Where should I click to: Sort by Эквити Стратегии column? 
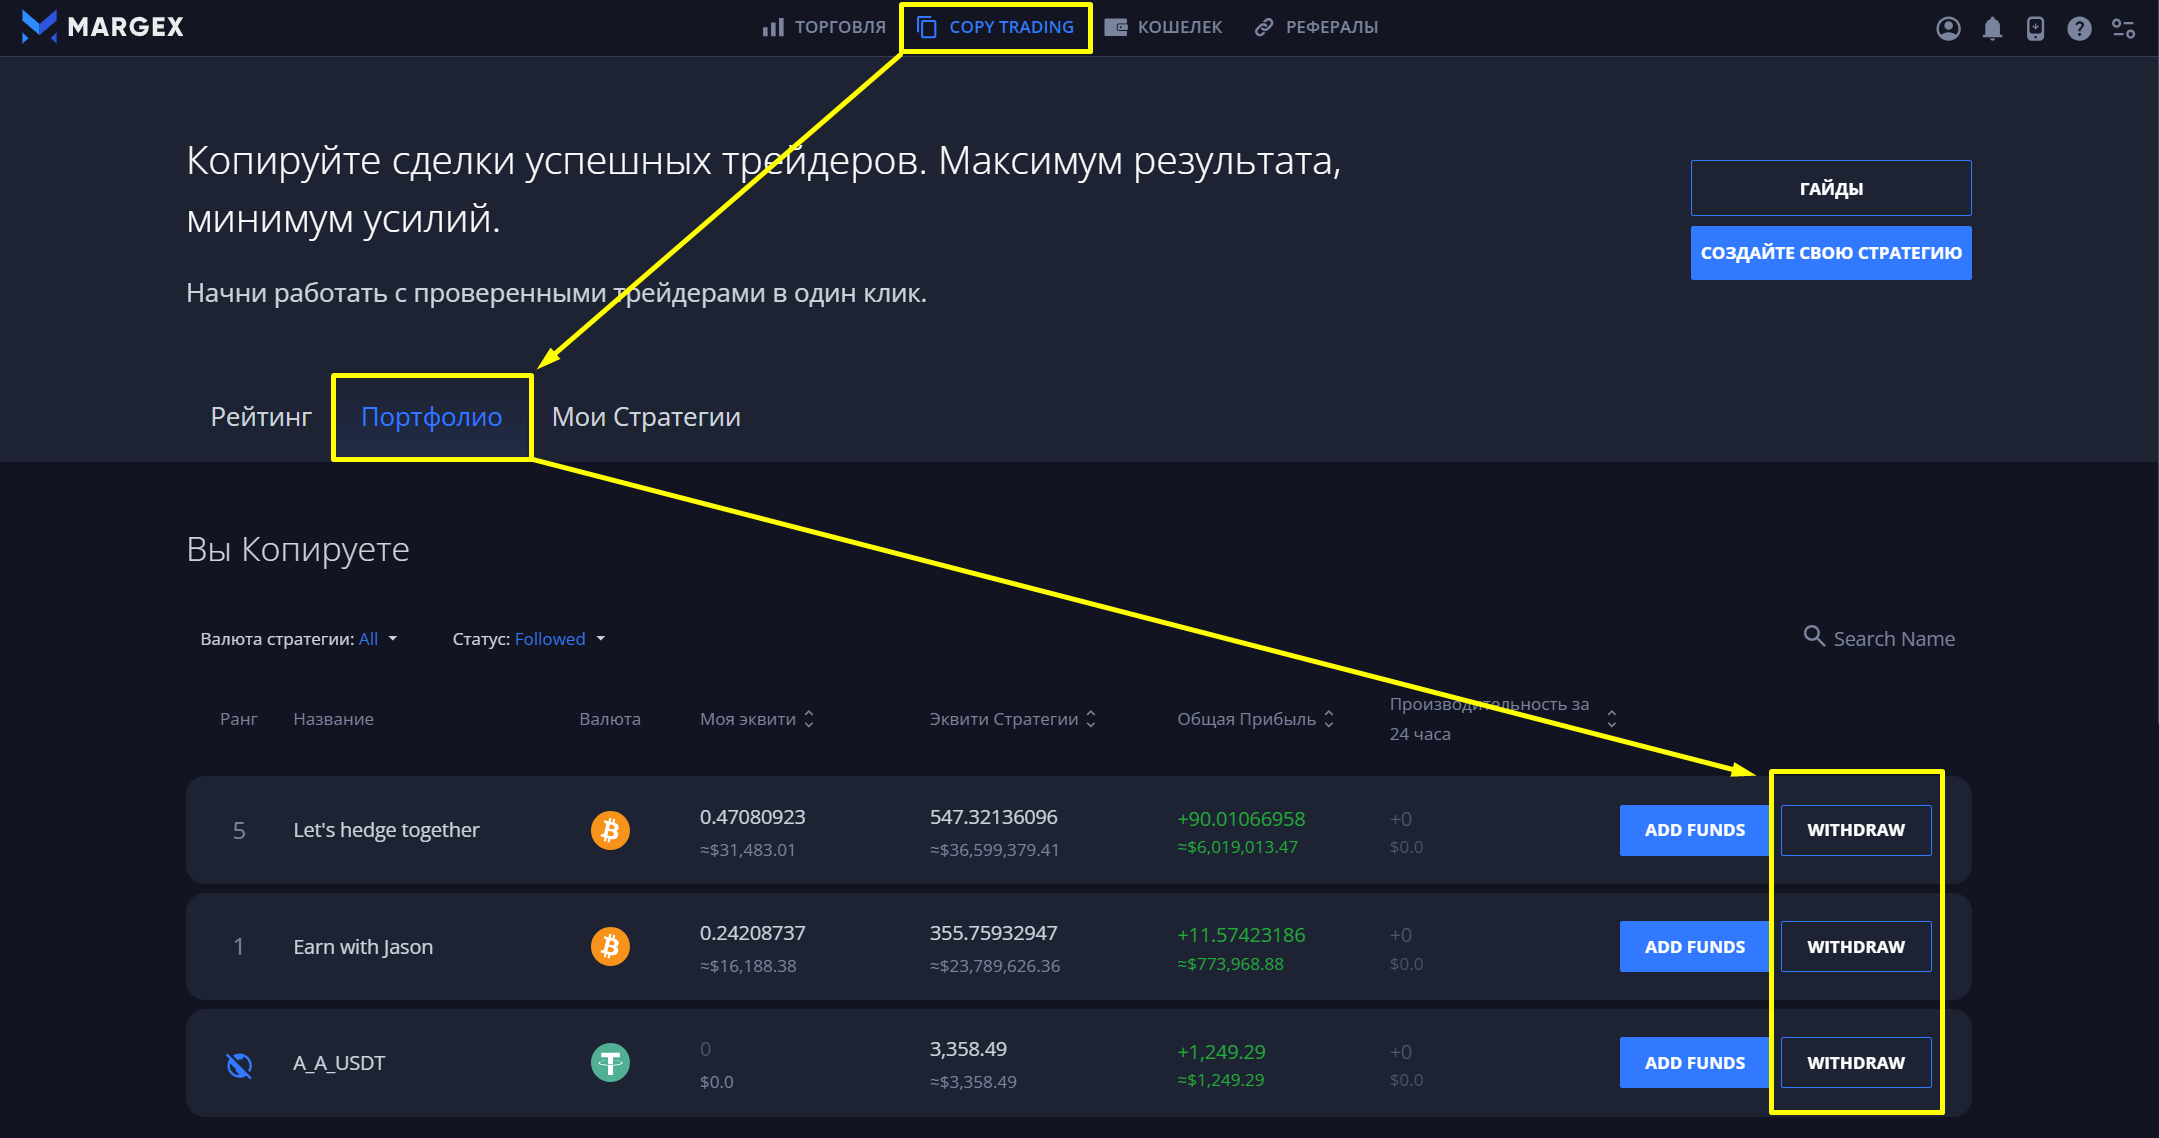click(x=1091, y=719)
